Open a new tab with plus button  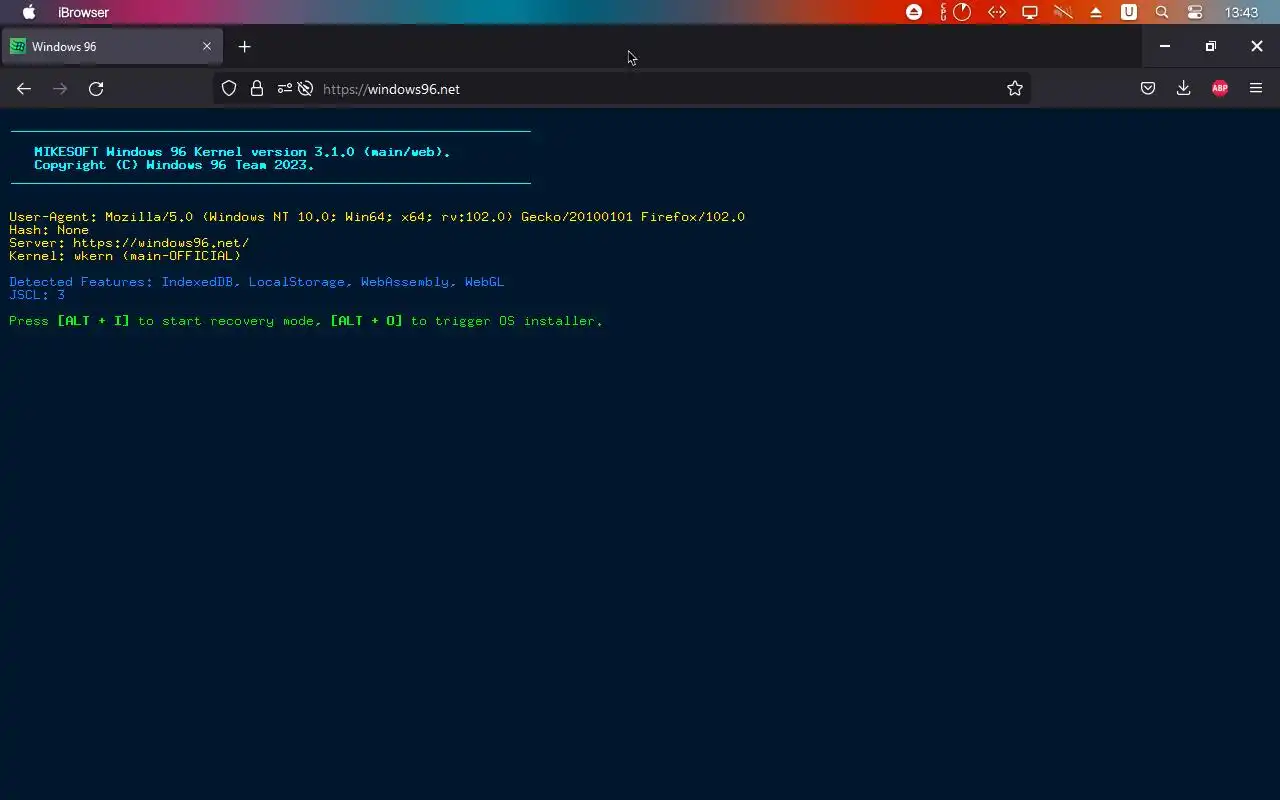click(x=244, y=46)
